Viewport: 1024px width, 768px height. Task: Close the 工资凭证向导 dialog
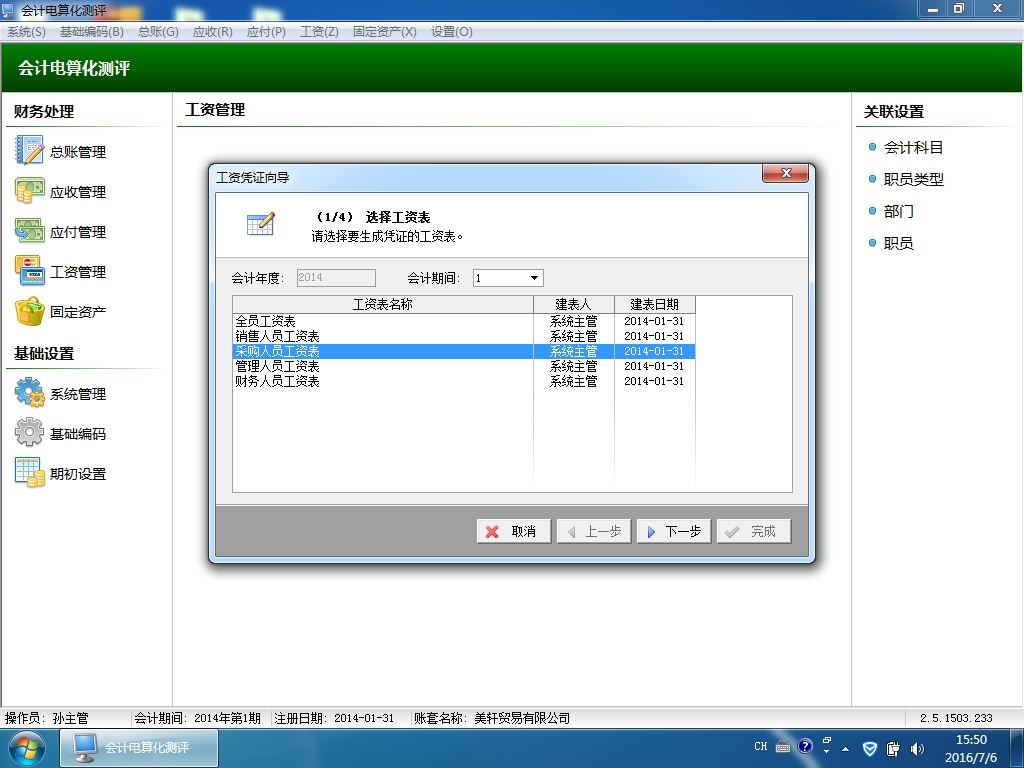[786, 173]
